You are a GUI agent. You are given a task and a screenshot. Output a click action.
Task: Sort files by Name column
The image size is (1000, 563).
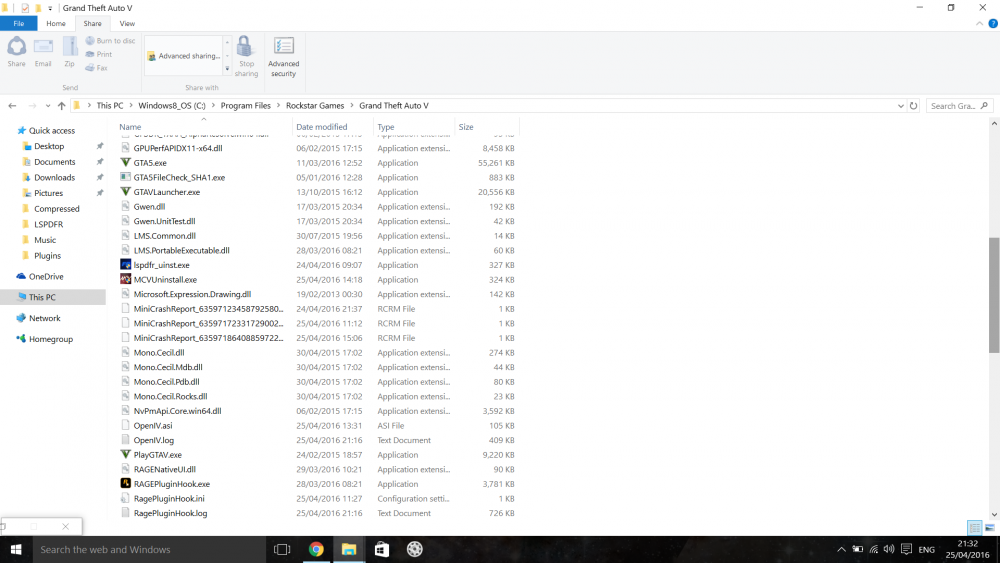click(x=130, y=127)
